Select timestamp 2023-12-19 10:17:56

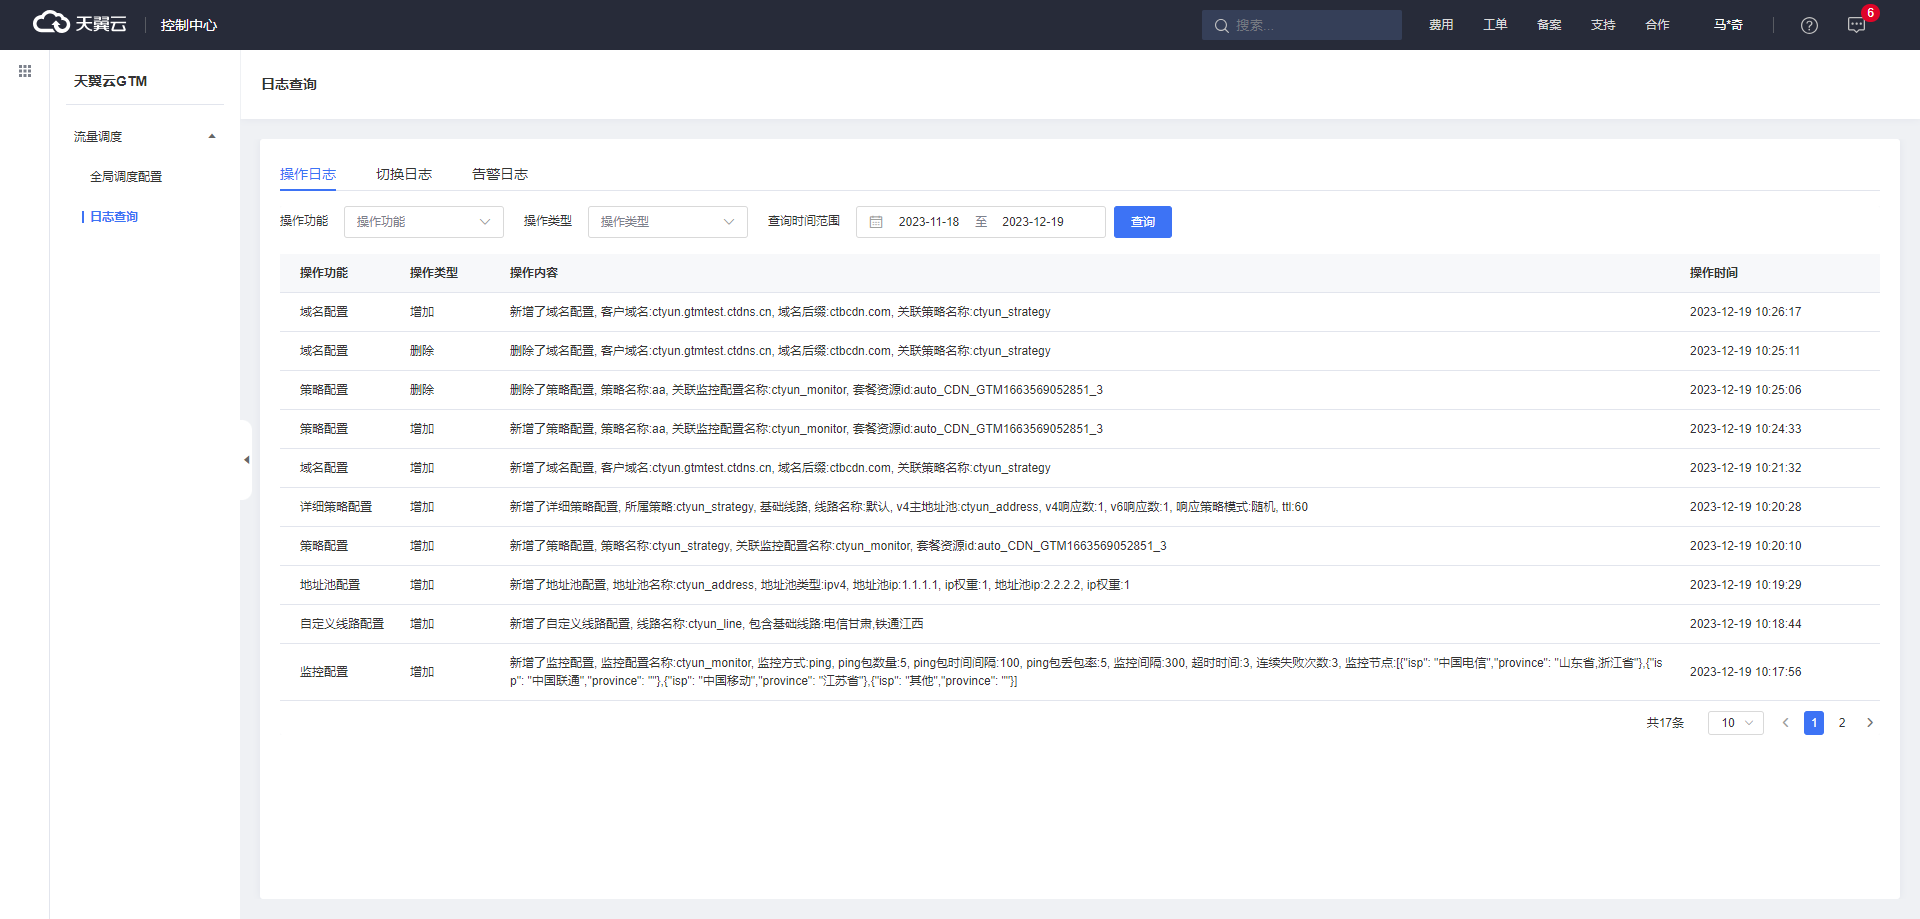pos(1746,672)
